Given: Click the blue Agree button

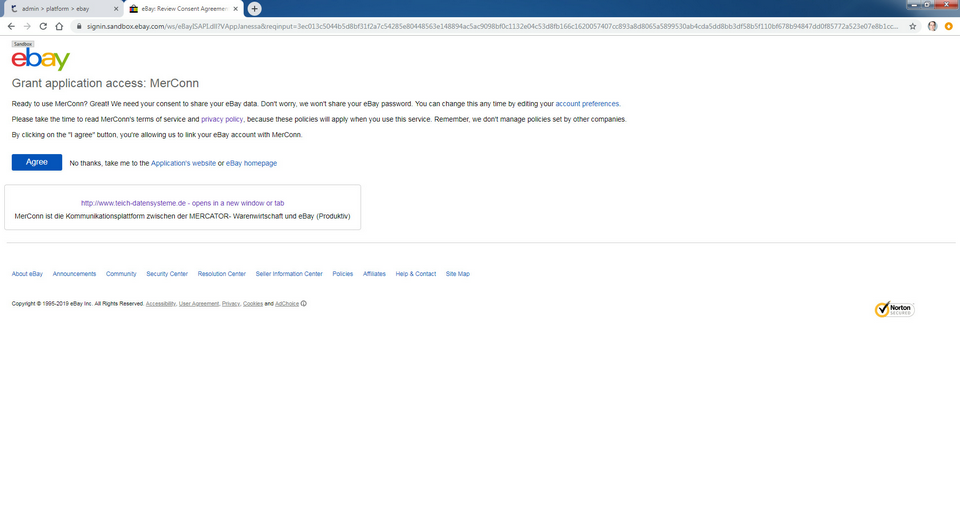Looking at the screenshot, I should pos(37,162).
